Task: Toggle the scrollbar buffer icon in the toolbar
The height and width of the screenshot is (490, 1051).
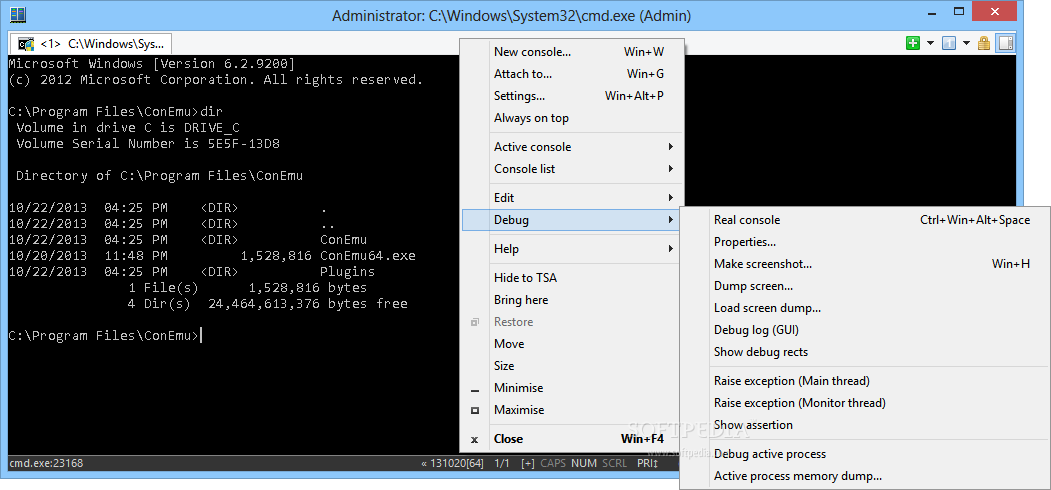Action: 1005,44
